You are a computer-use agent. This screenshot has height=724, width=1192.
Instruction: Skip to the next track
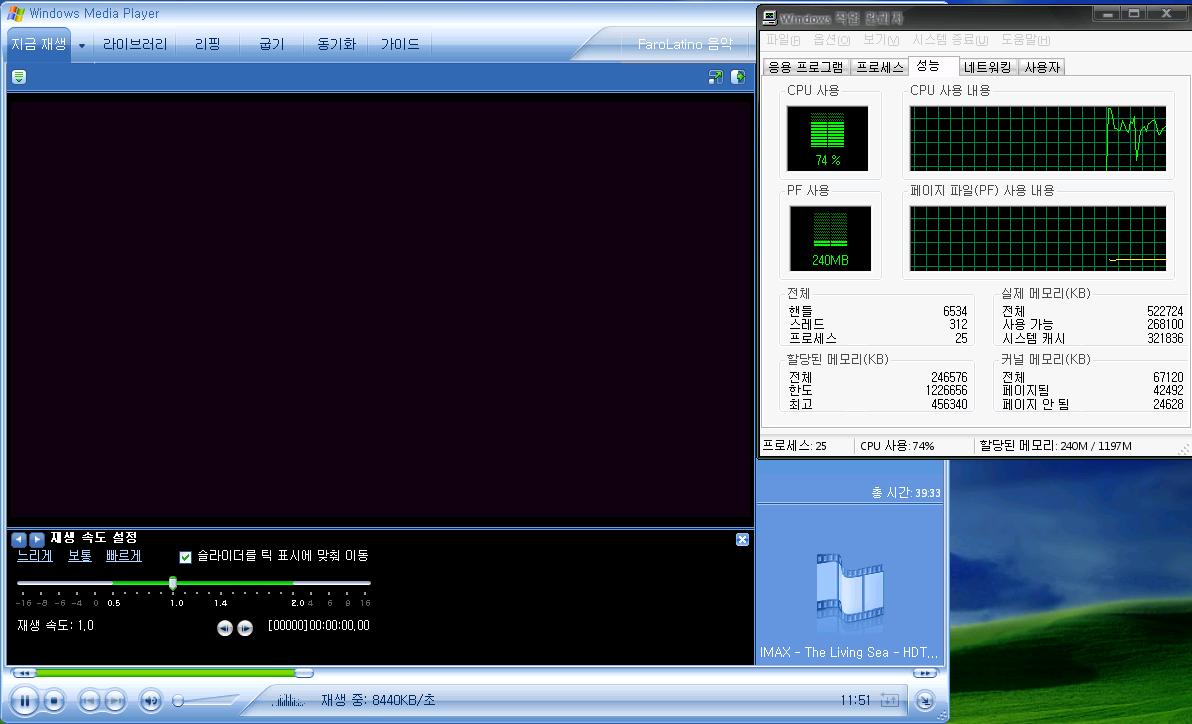[x=115, y=700]
